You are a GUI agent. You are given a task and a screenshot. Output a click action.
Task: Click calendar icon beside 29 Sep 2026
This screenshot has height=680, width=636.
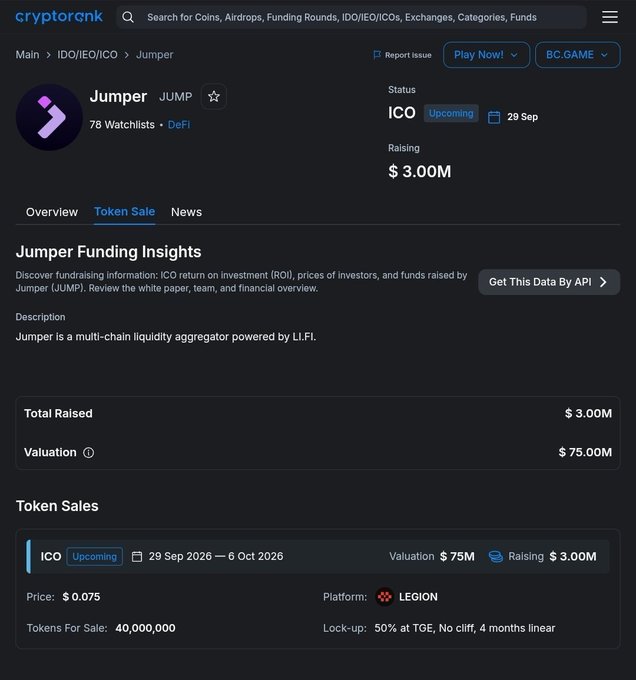click(x=137, y=556)
